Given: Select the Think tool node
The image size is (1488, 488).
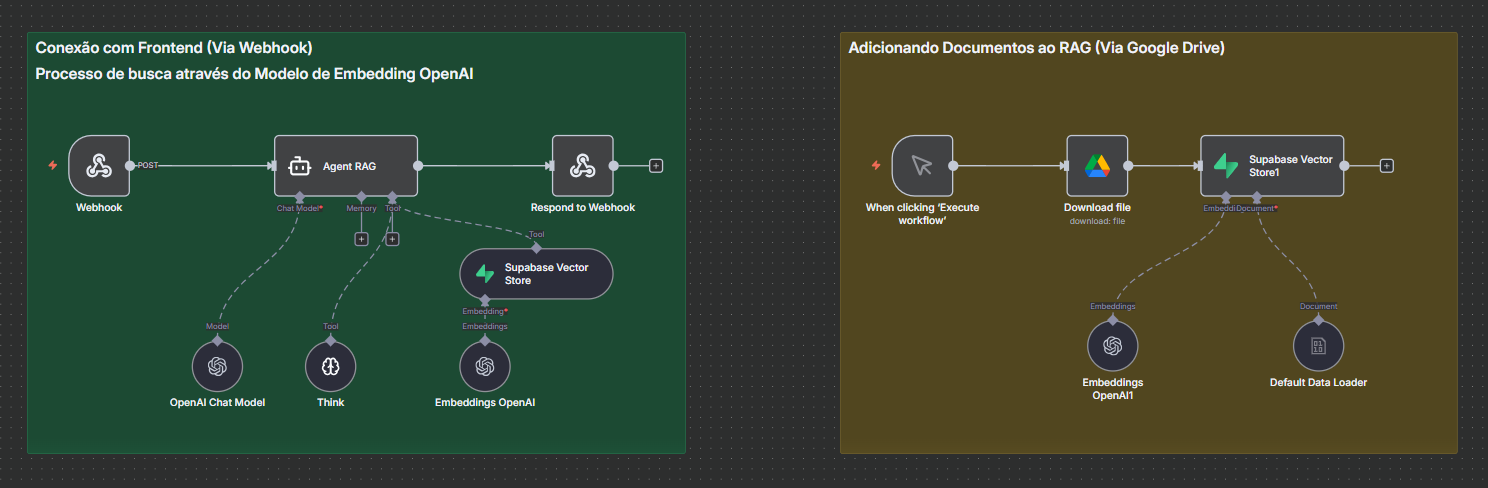Looking at the screenshot, I should 330,367.
